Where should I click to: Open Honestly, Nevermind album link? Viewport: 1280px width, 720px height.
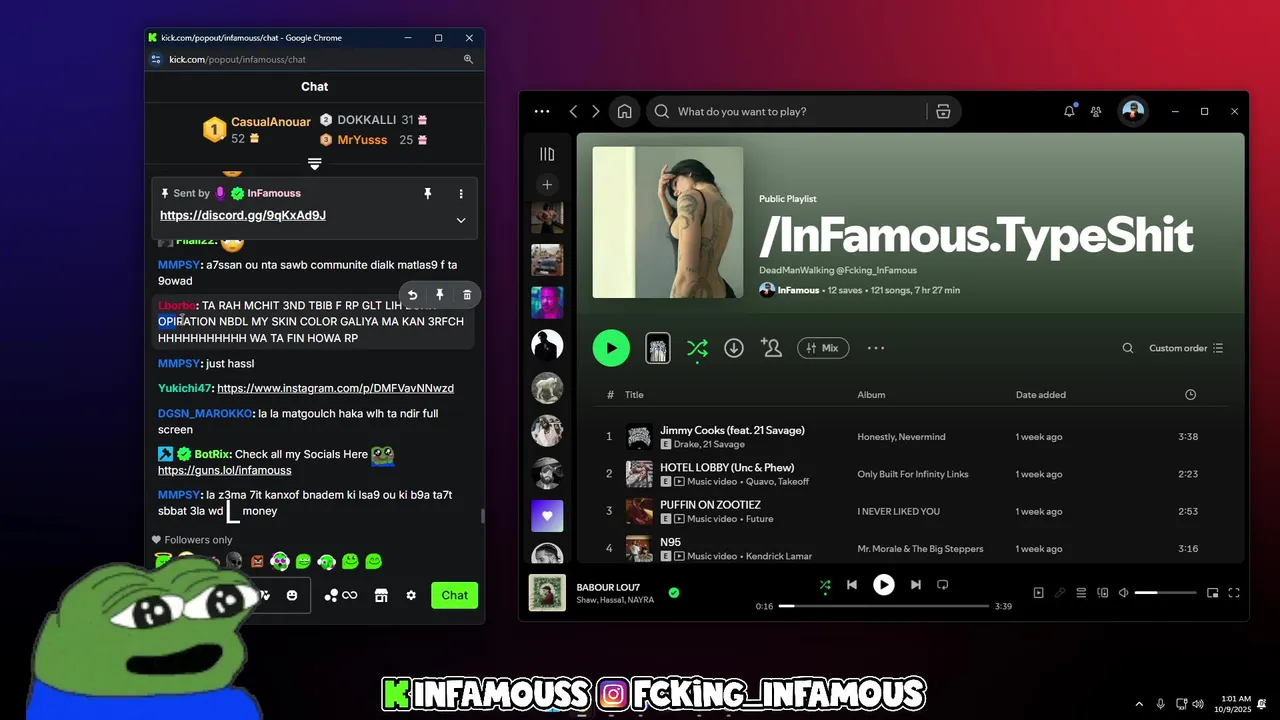[901, 437]
